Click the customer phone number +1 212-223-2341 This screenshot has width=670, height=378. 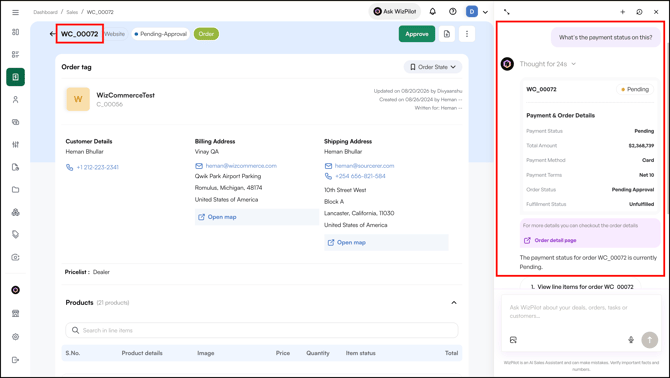pyautogui.click(x=97, y=167)
